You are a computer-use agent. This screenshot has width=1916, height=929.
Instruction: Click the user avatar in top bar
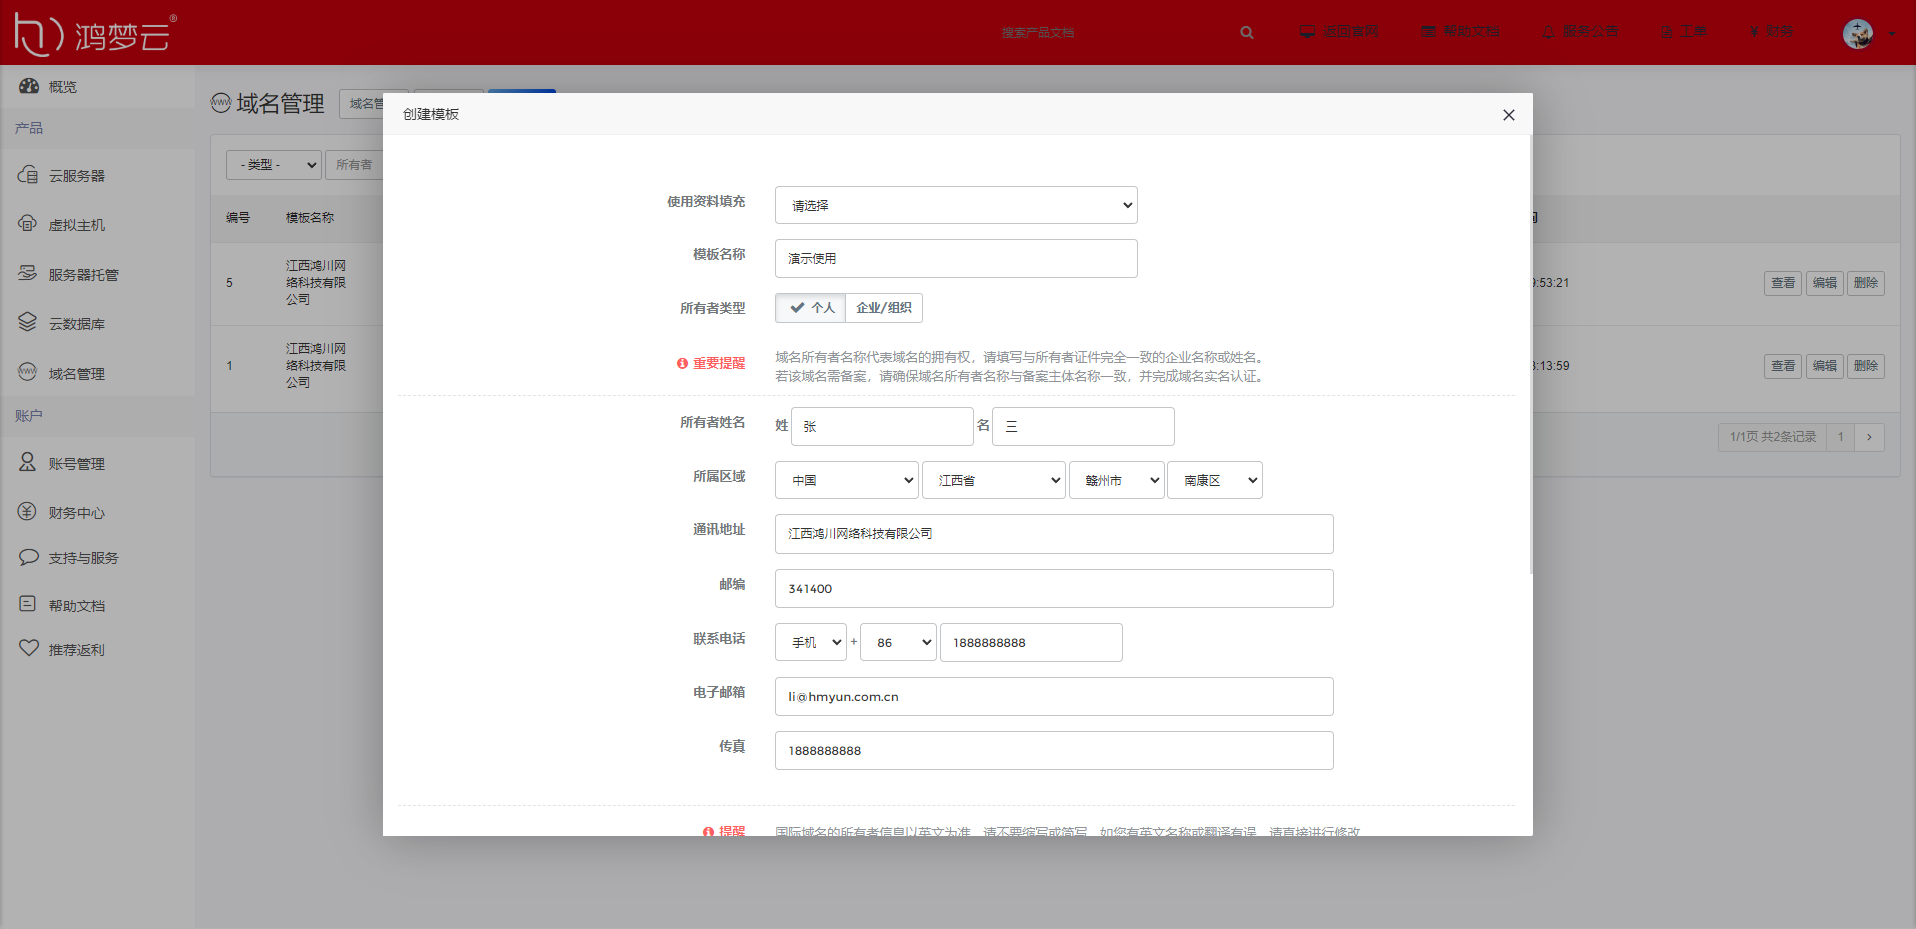click(1858, 33)
